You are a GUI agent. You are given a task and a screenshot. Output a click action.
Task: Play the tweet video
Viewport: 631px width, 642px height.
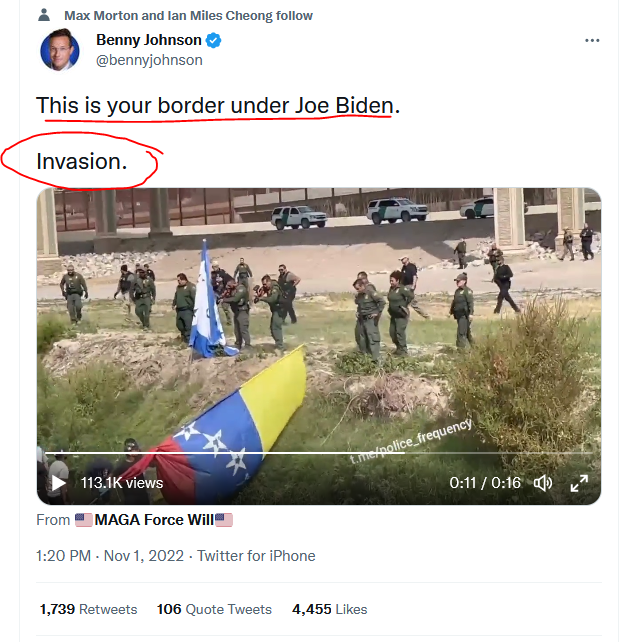pos(58,483)
